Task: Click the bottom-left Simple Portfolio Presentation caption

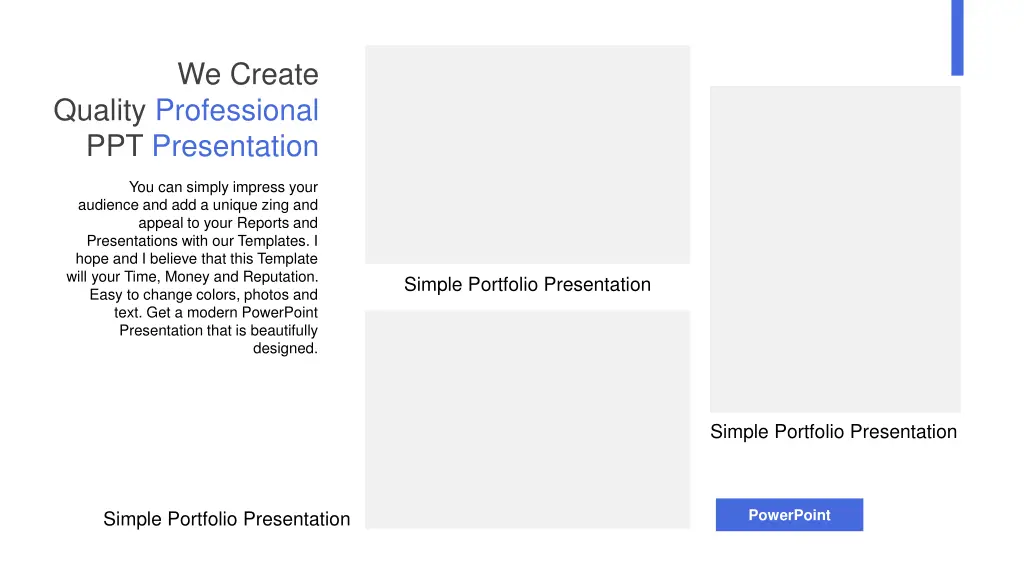Action: pos(227,519)
